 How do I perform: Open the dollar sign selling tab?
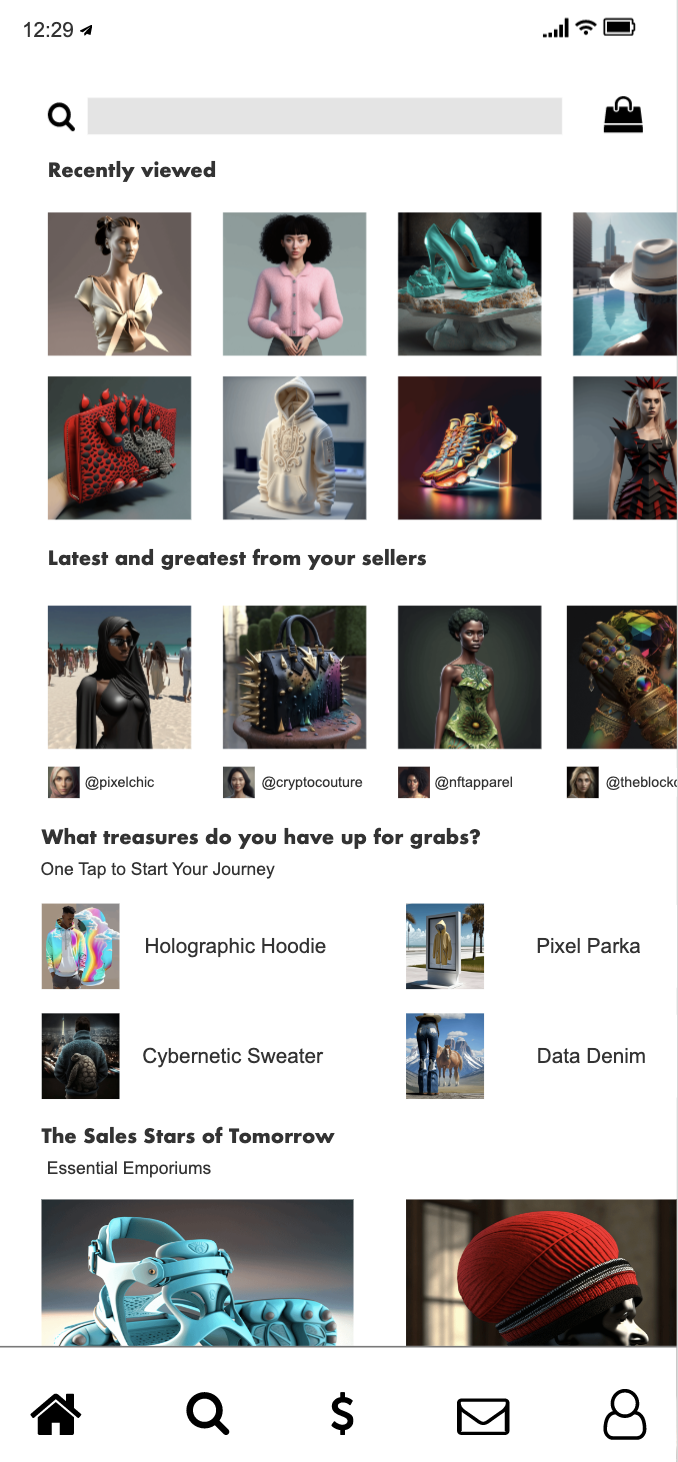point(342,1414)
